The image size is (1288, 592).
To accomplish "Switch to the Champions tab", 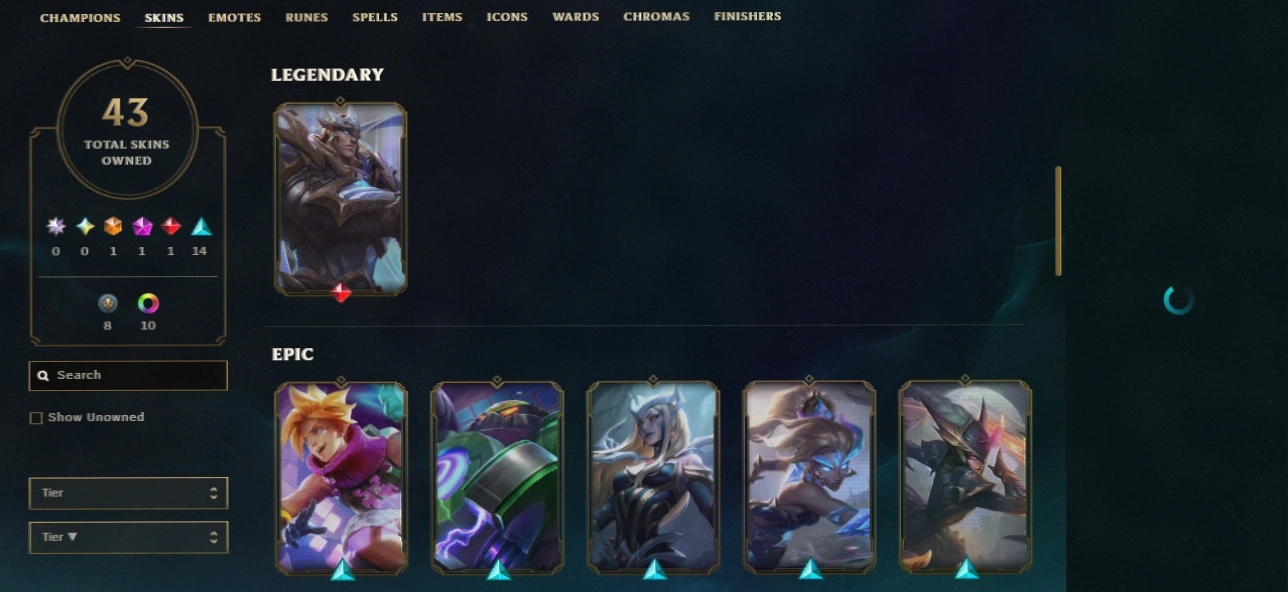I will tap(80, 17).
